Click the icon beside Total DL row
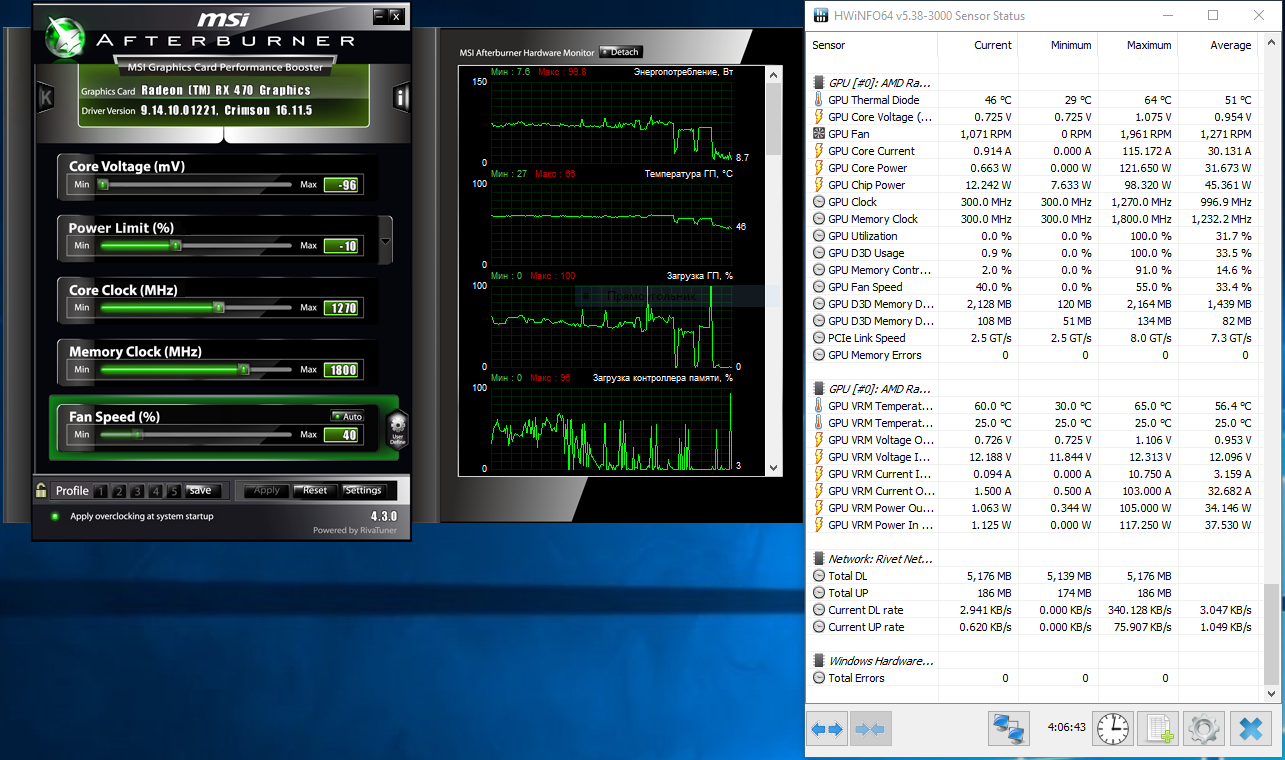This screenshot has height=760, width=1285. click(x=818, y=576)
